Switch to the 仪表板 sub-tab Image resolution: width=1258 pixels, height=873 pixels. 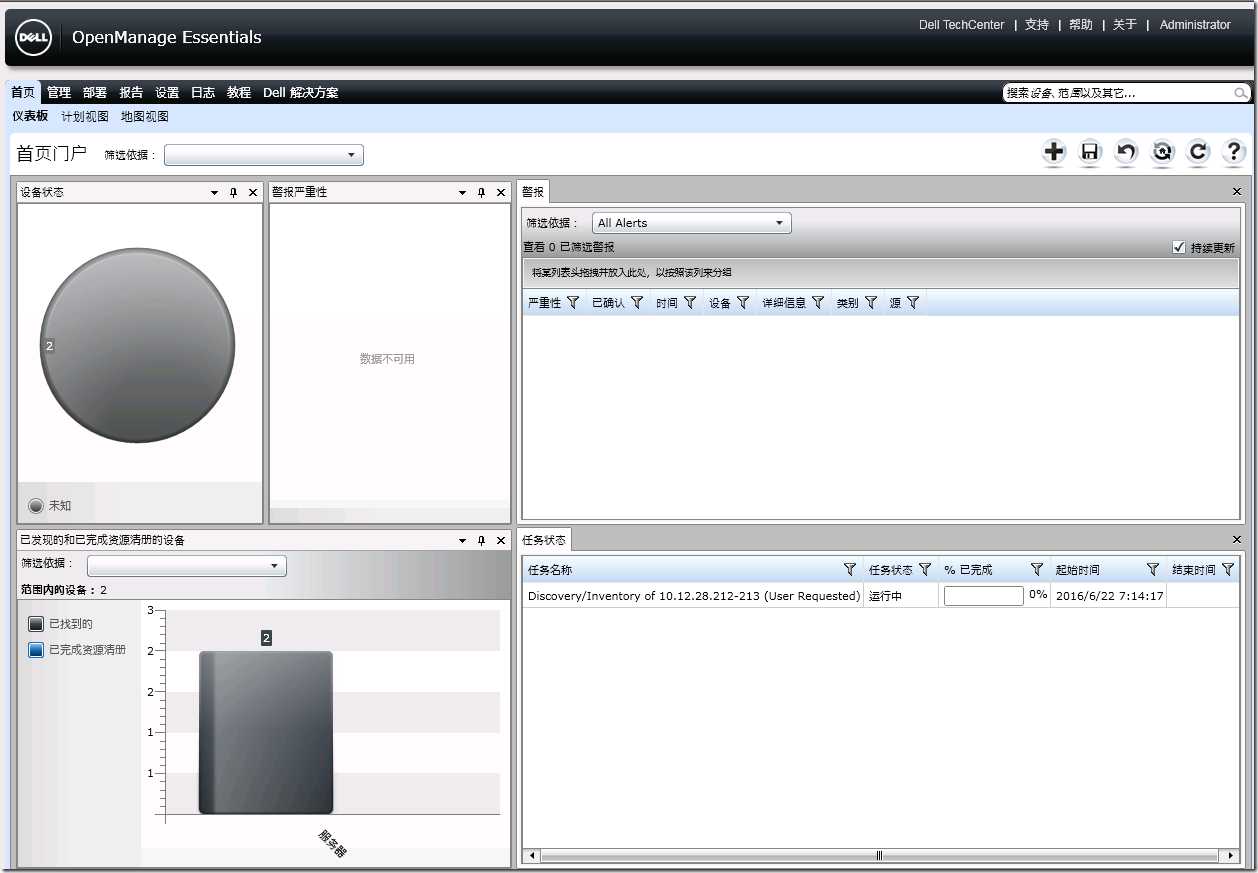click(30, 116)
